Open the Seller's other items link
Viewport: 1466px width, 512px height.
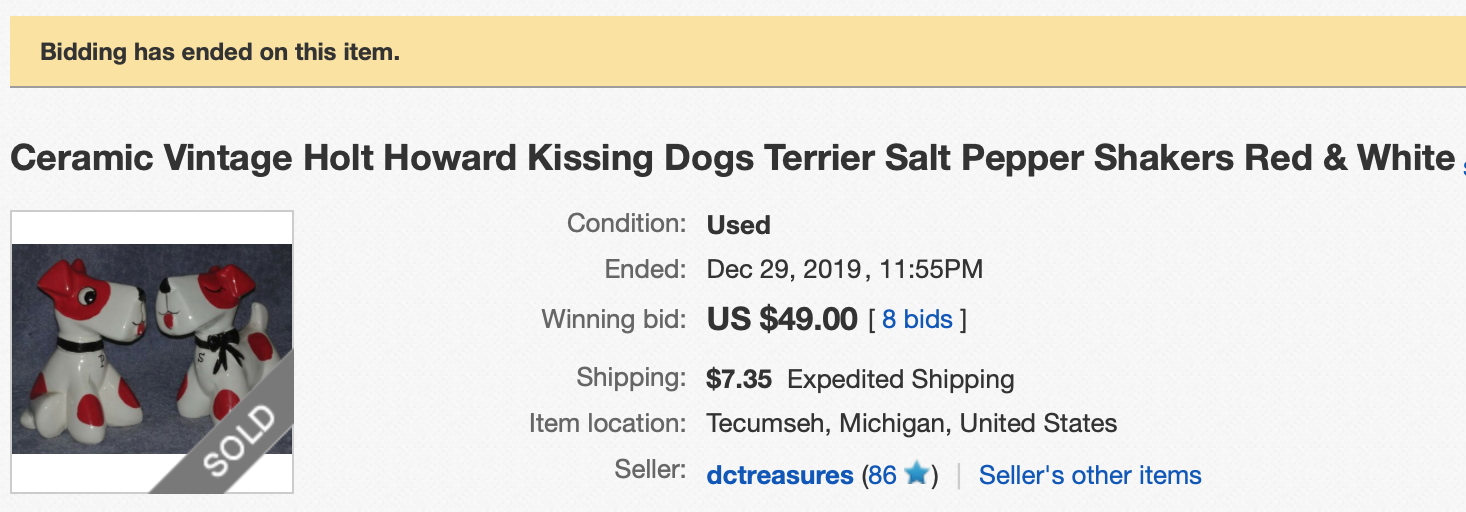click(1090, 475)
